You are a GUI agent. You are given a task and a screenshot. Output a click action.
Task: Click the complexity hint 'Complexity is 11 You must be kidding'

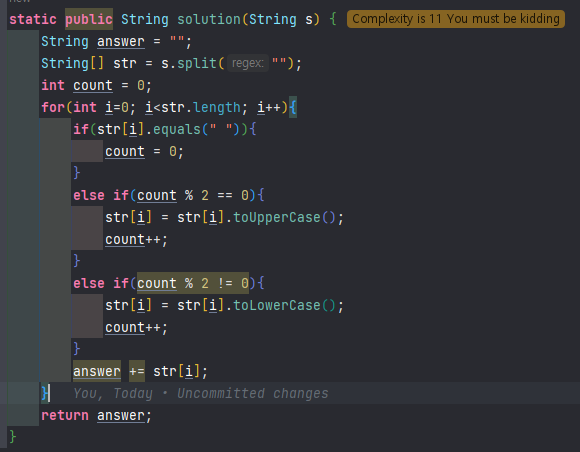pos(456,19)
